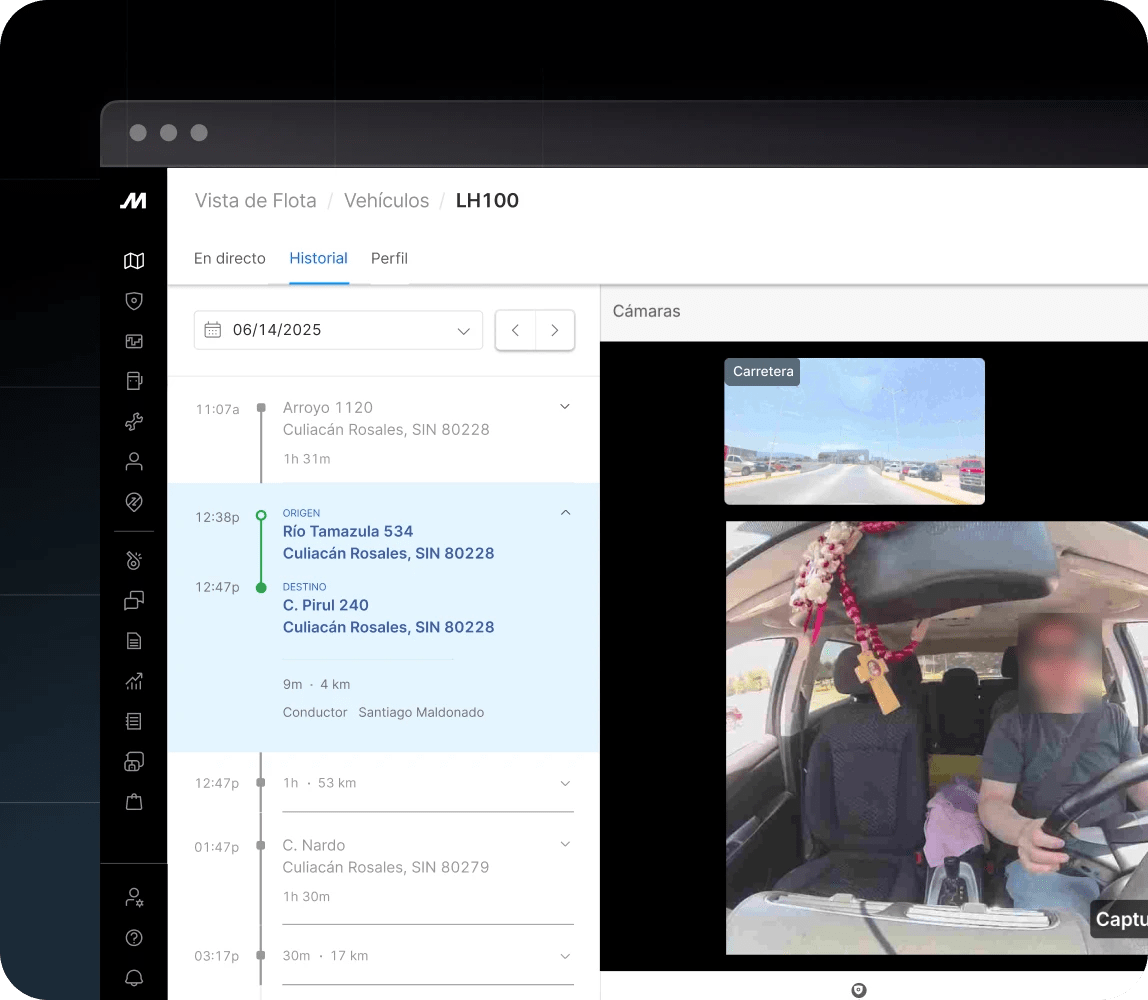Open Reports via the chart icon
This screenshot has width=1148, height=1000.
pos(134,681)
